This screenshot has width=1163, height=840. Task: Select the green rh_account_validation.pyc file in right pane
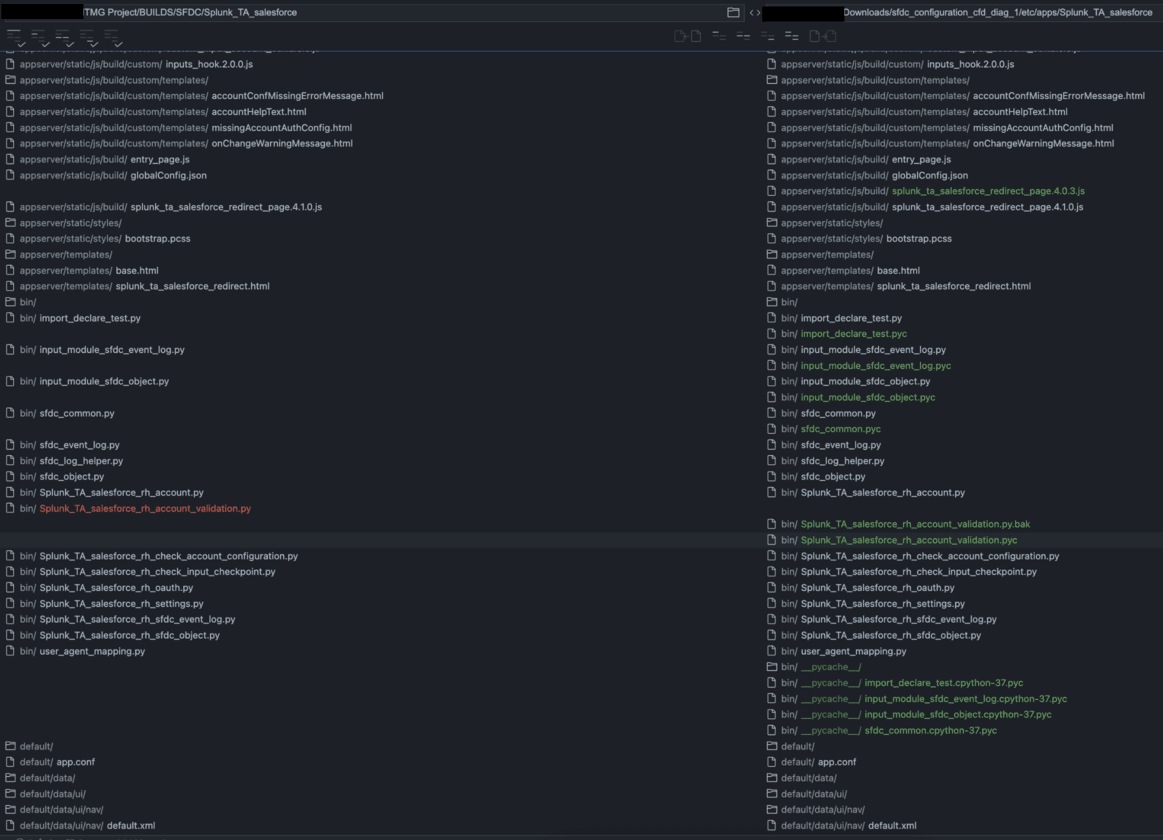909,540
